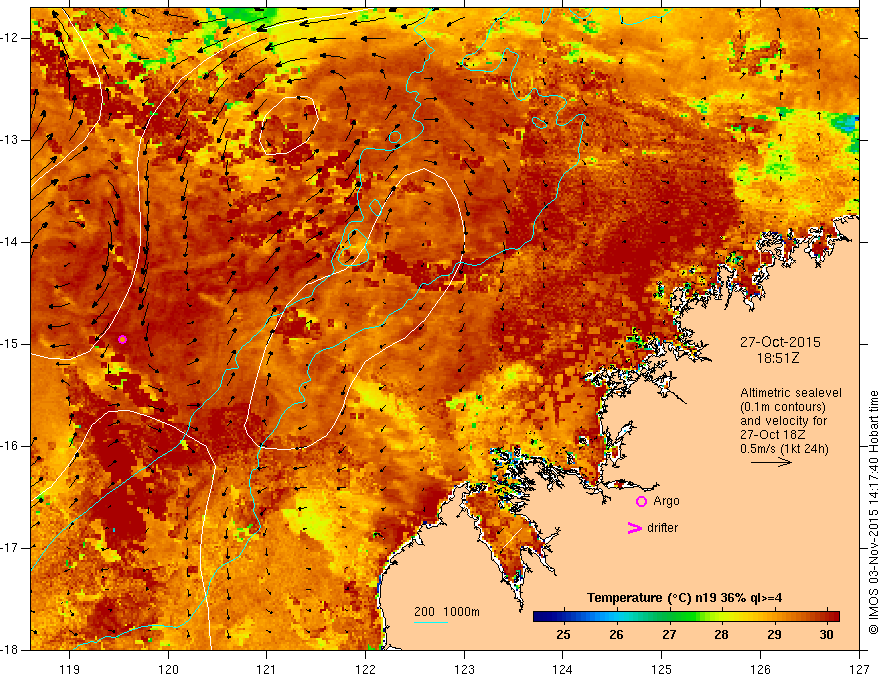
Task: Click the "and velocity for" caption line
Action: 783,421
